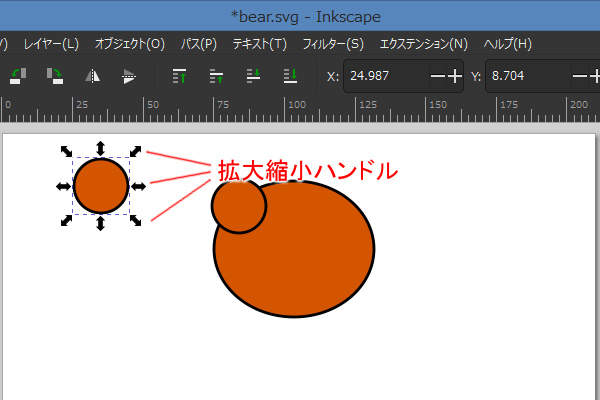Select the small selected orange circle

click(101, 186)
